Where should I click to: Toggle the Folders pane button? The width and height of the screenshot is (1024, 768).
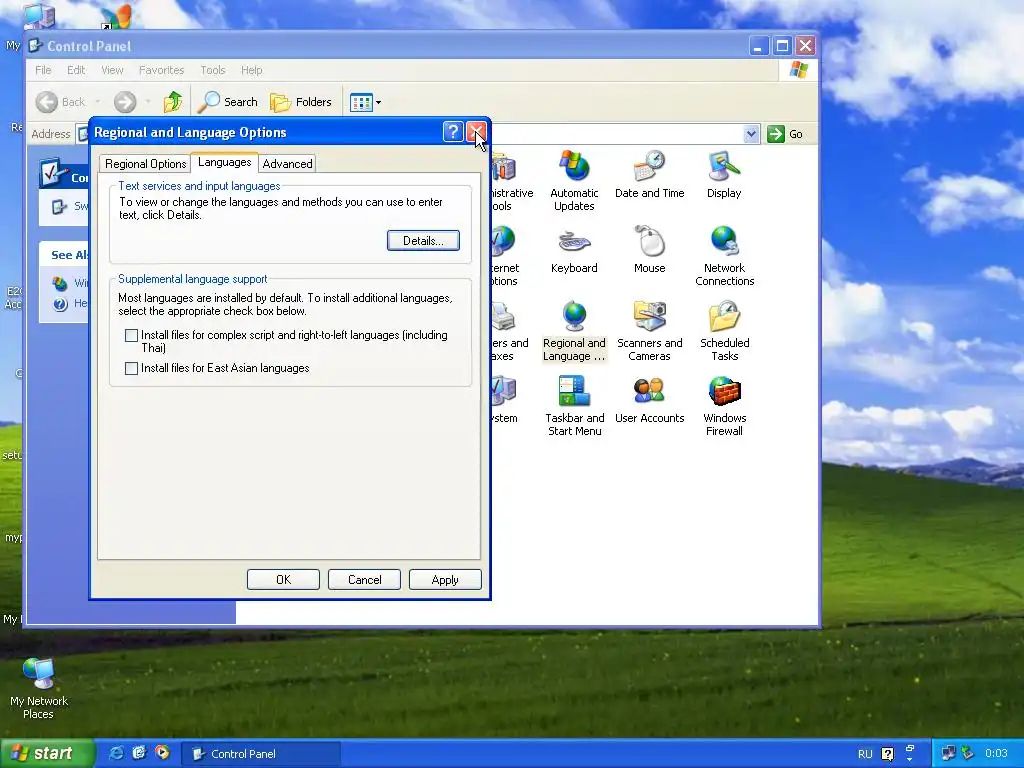click(301, 102)
